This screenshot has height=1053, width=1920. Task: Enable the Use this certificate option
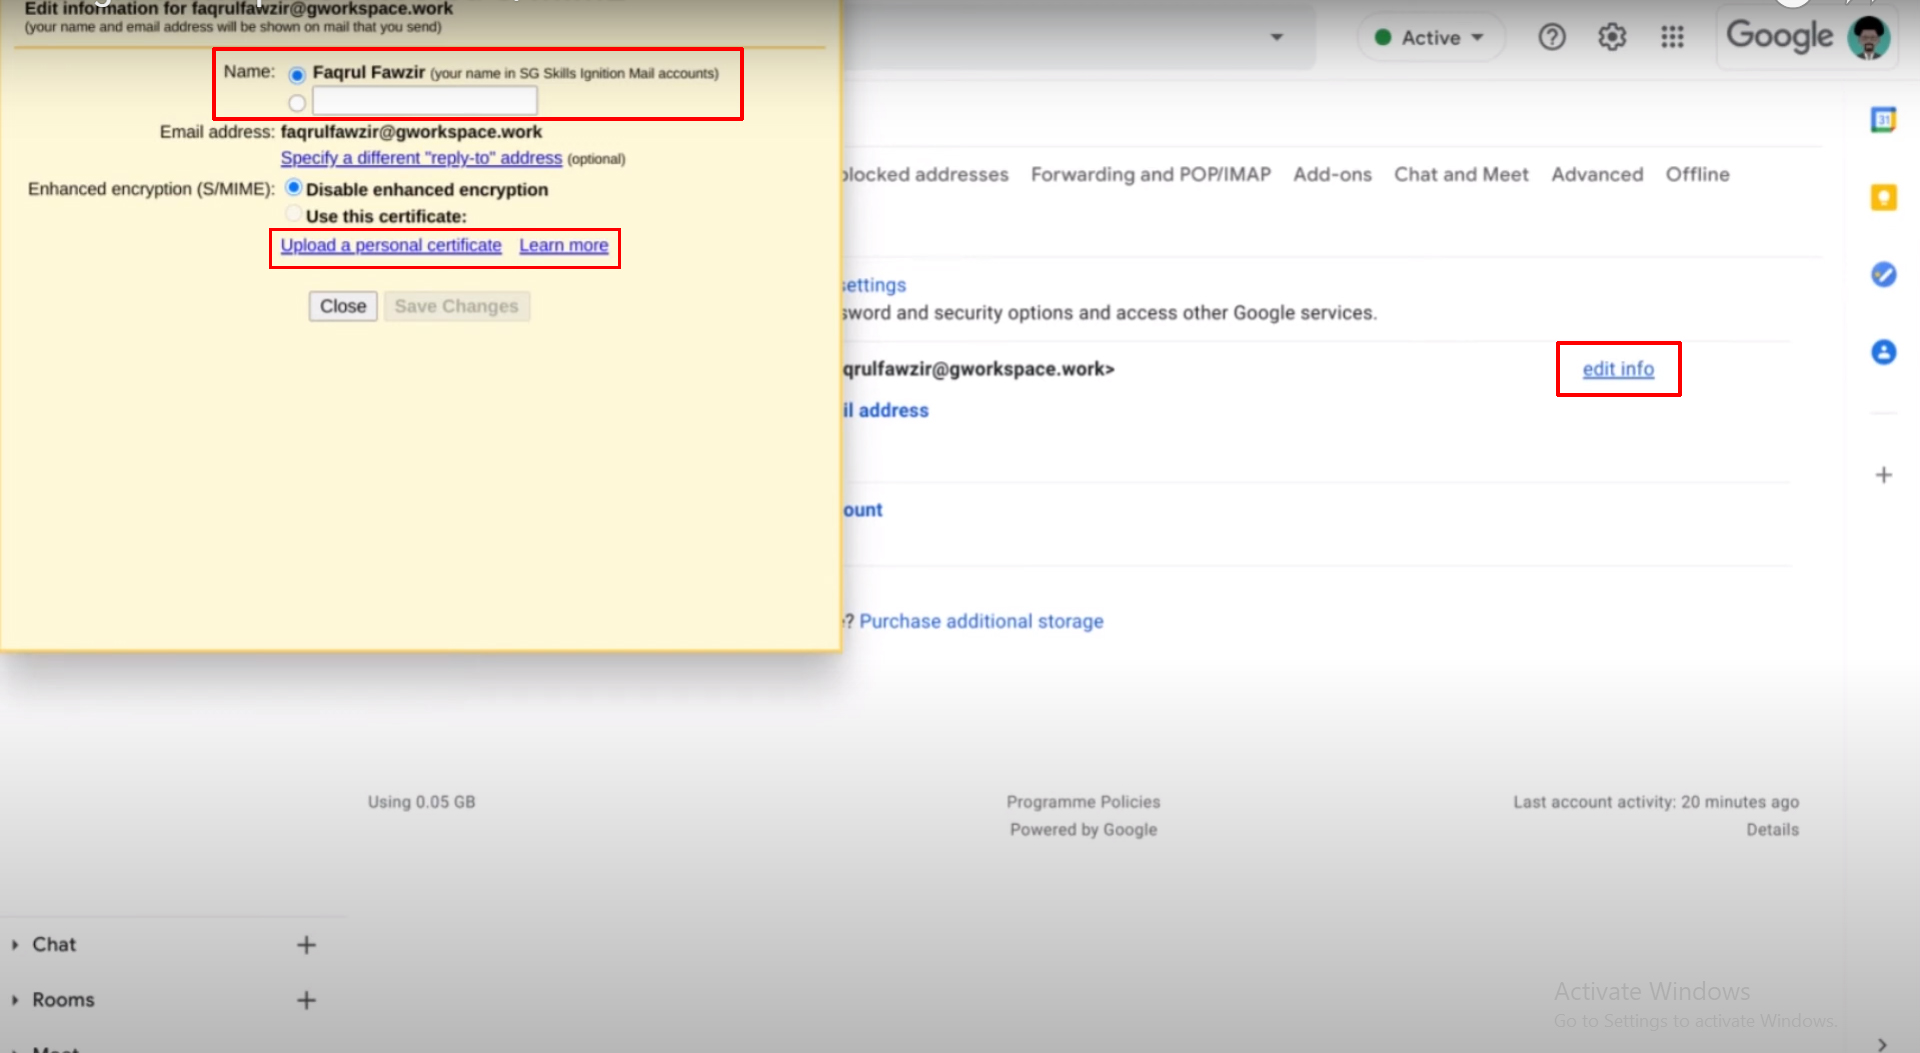(293, 213)
